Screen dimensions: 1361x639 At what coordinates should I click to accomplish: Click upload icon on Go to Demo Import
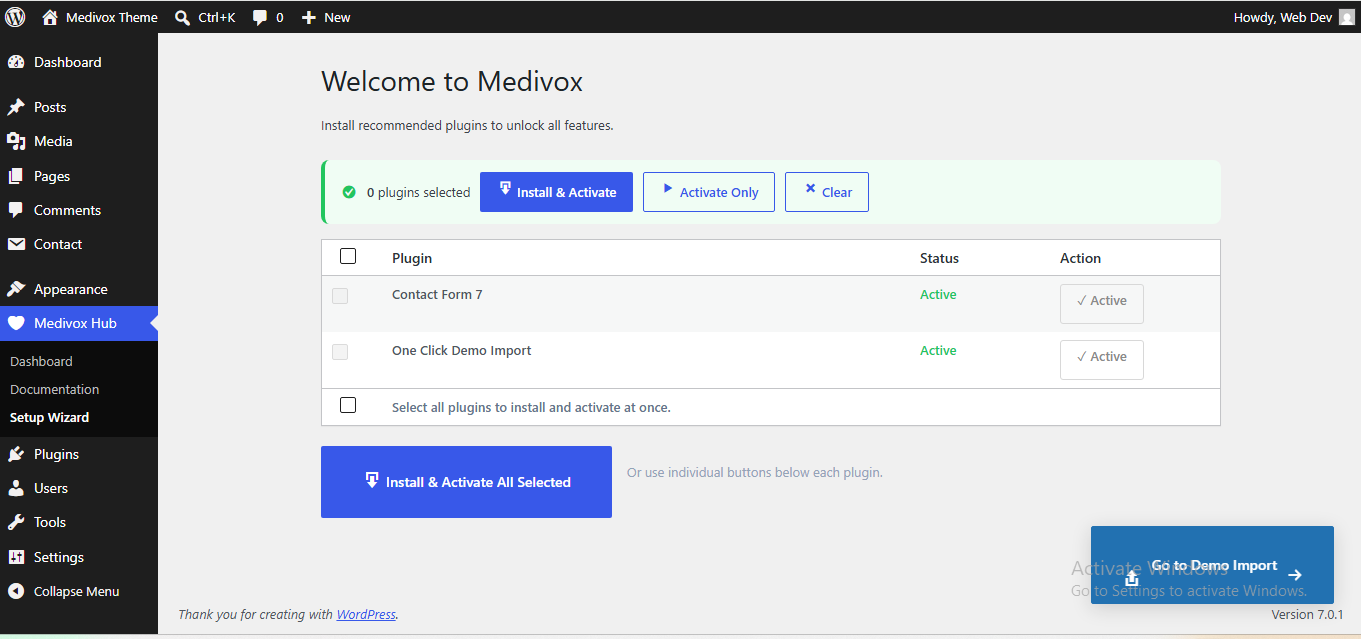(1132, 578)
